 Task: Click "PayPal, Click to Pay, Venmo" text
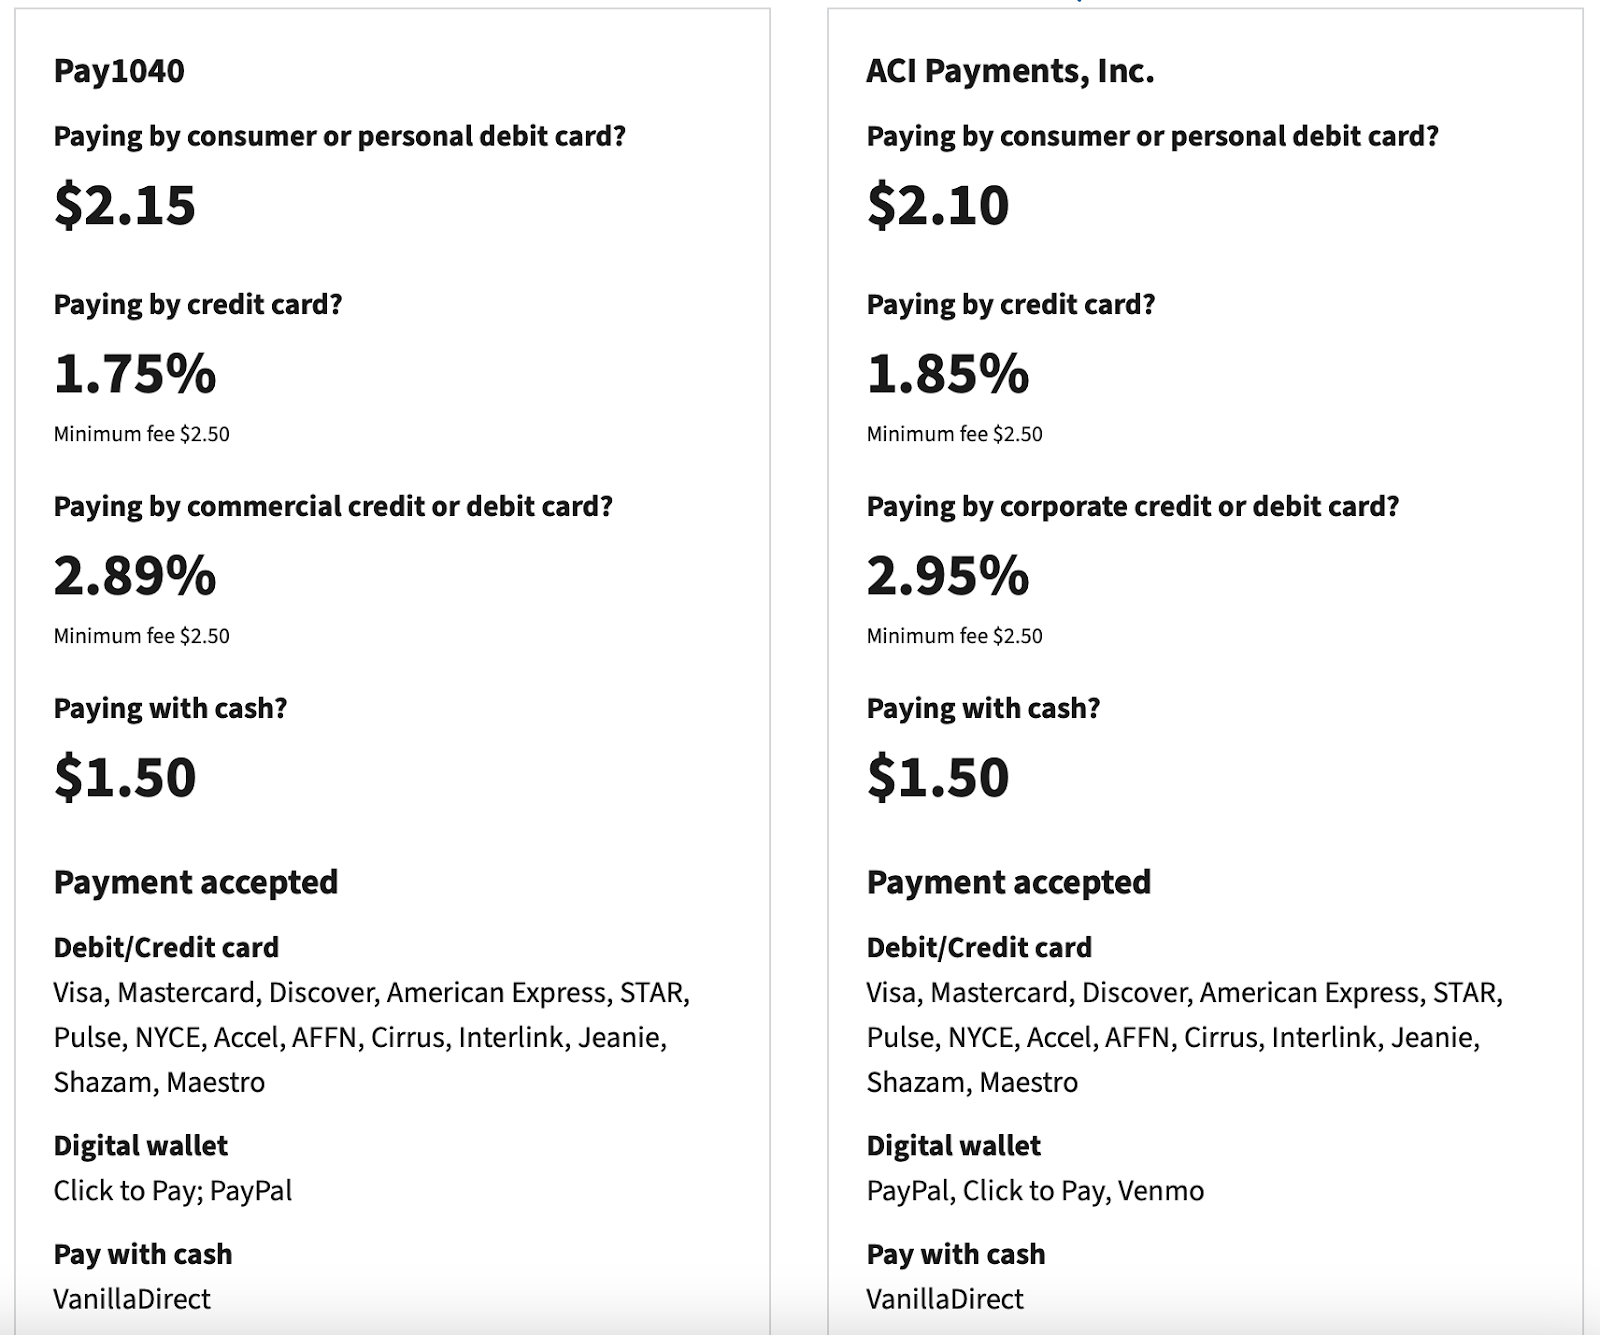1035,1190
